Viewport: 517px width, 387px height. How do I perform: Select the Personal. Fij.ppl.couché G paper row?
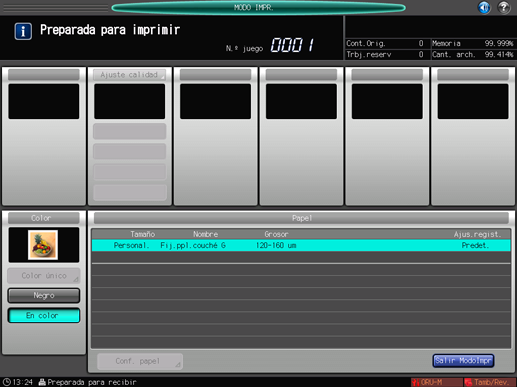point(301,245)
